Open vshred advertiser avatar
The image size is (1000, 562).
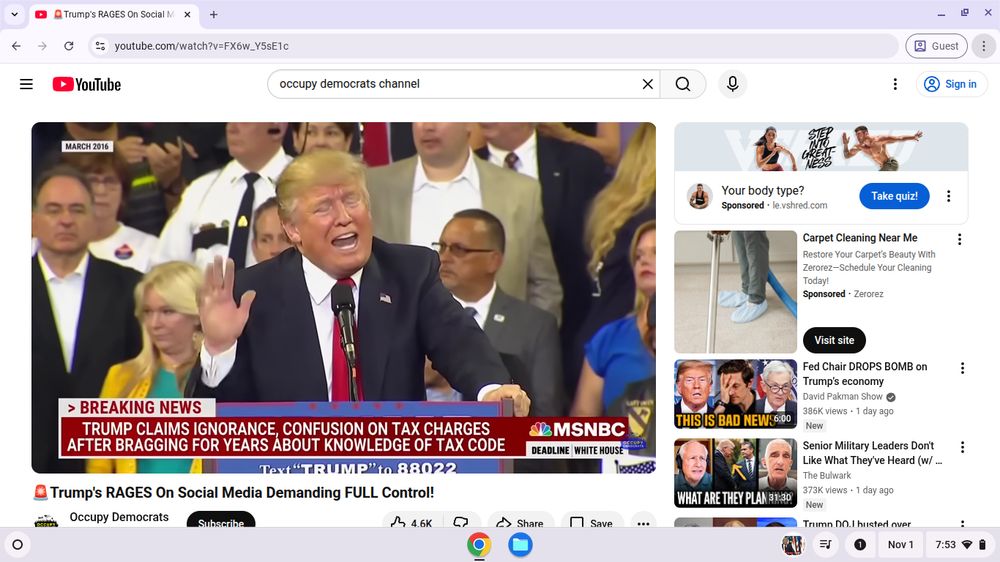(700, 196)
